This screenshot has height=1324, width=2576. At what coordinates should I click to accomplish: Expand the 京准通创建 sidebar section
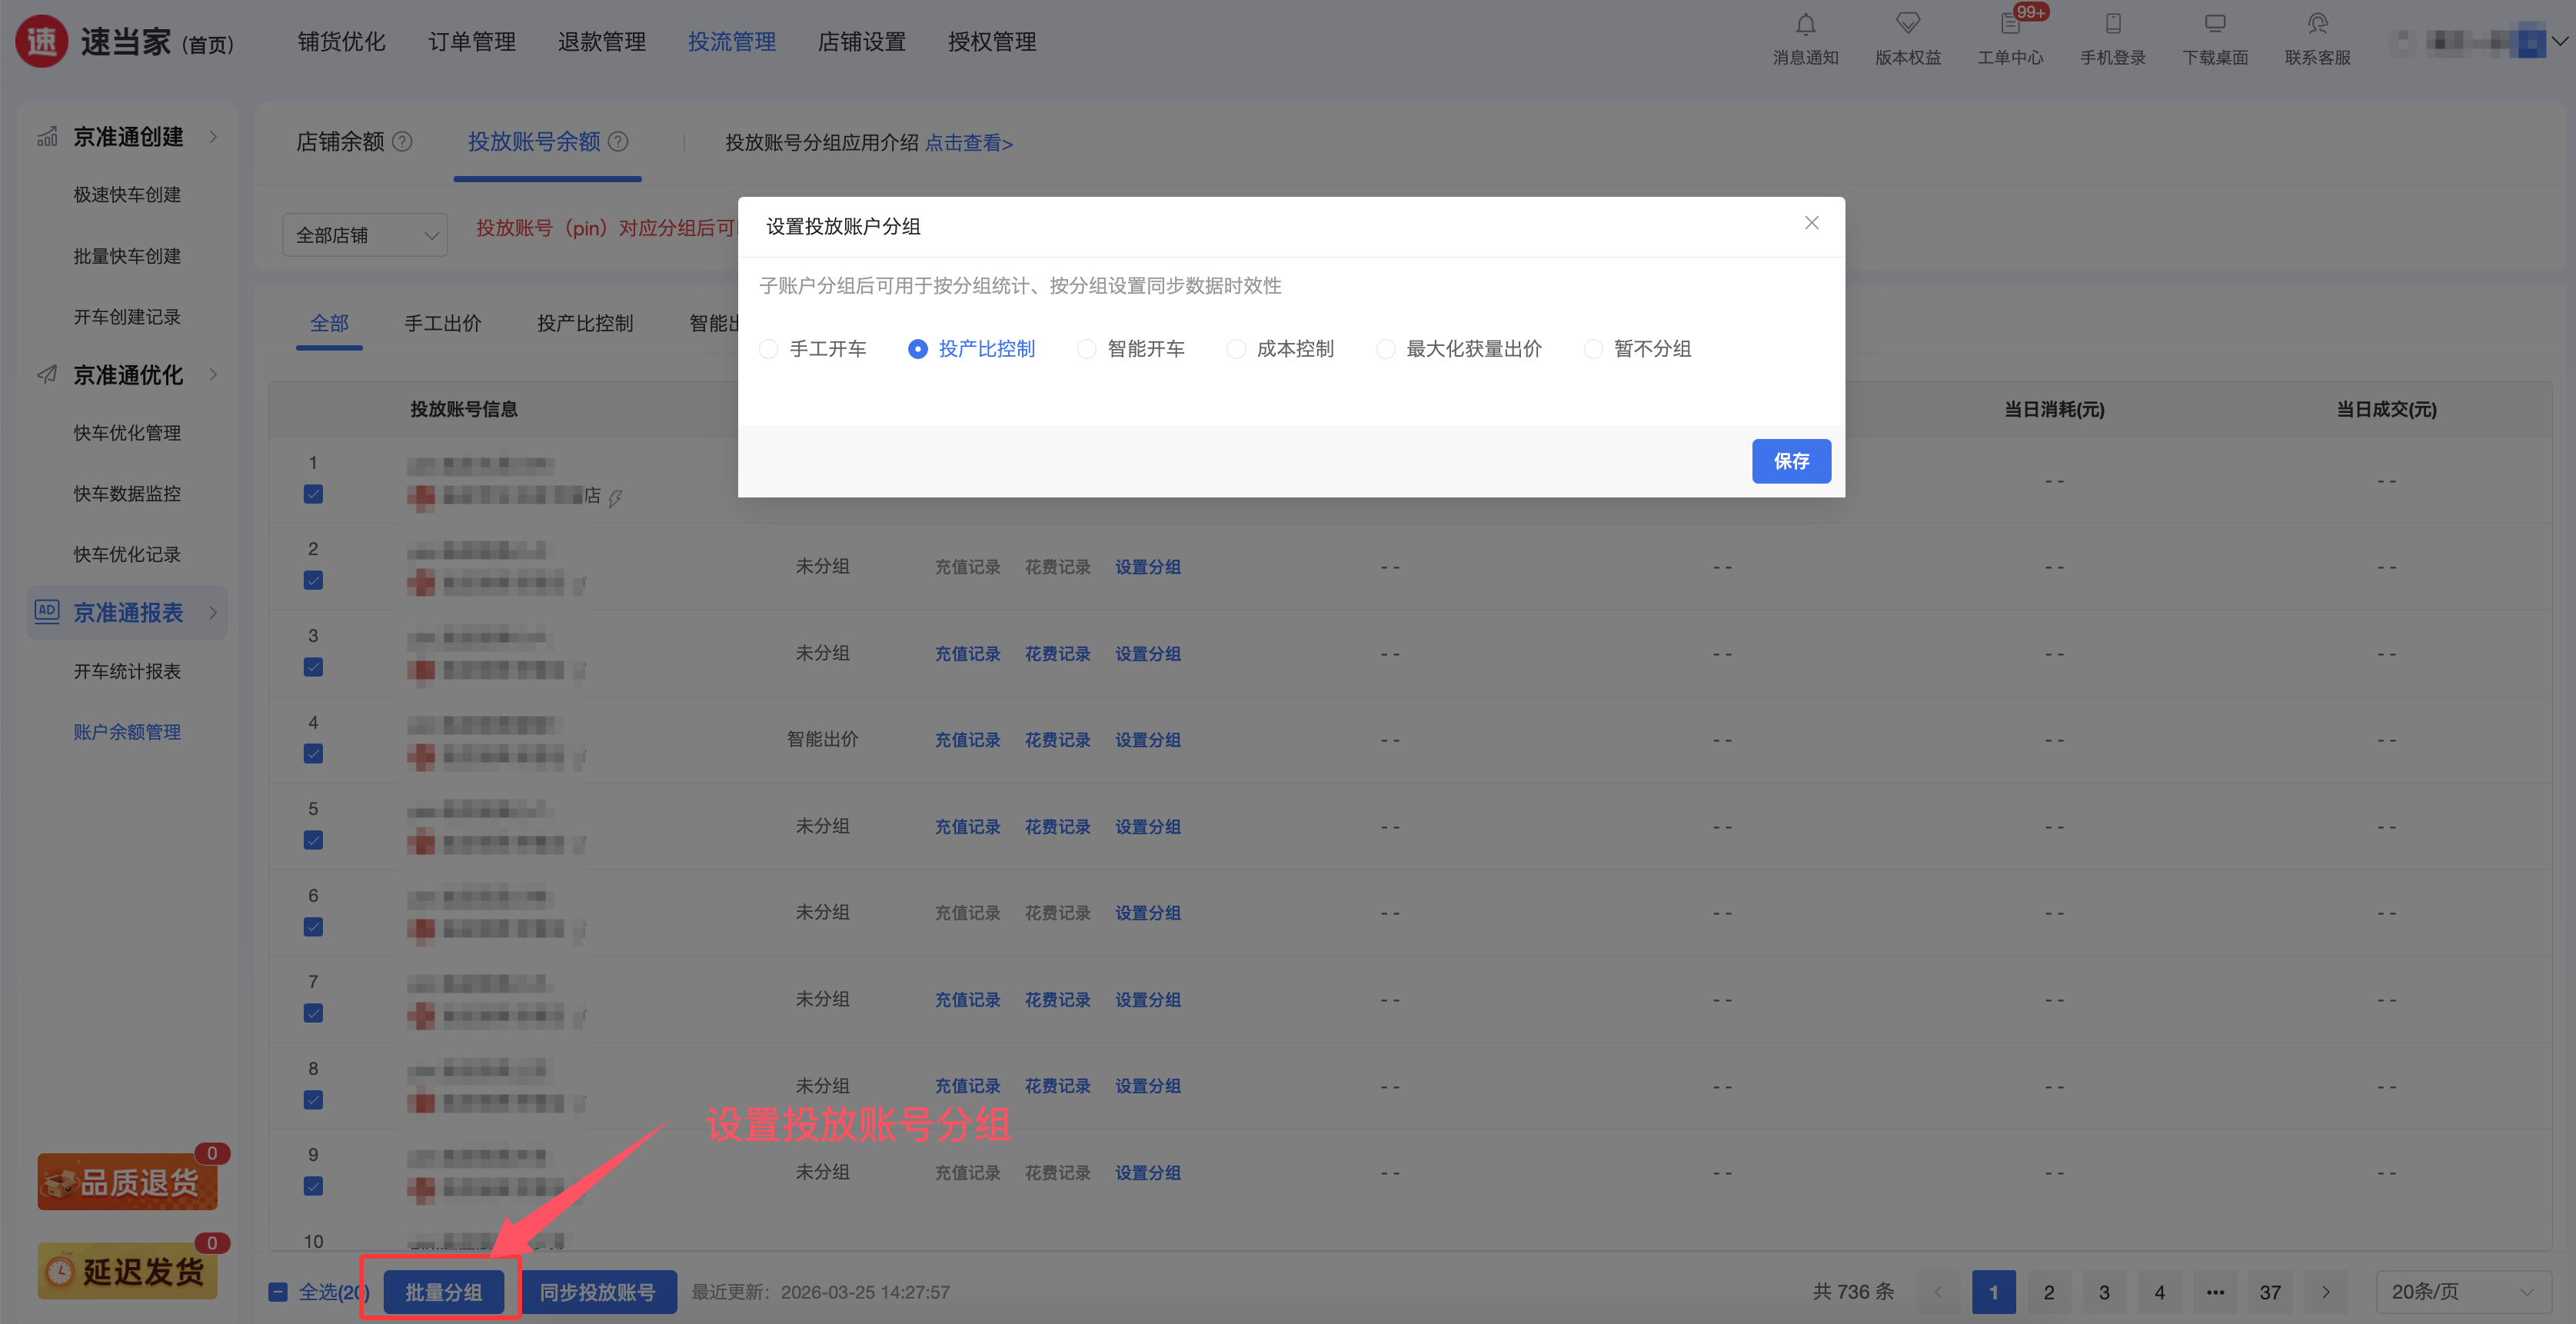click(x=128, y=137)
